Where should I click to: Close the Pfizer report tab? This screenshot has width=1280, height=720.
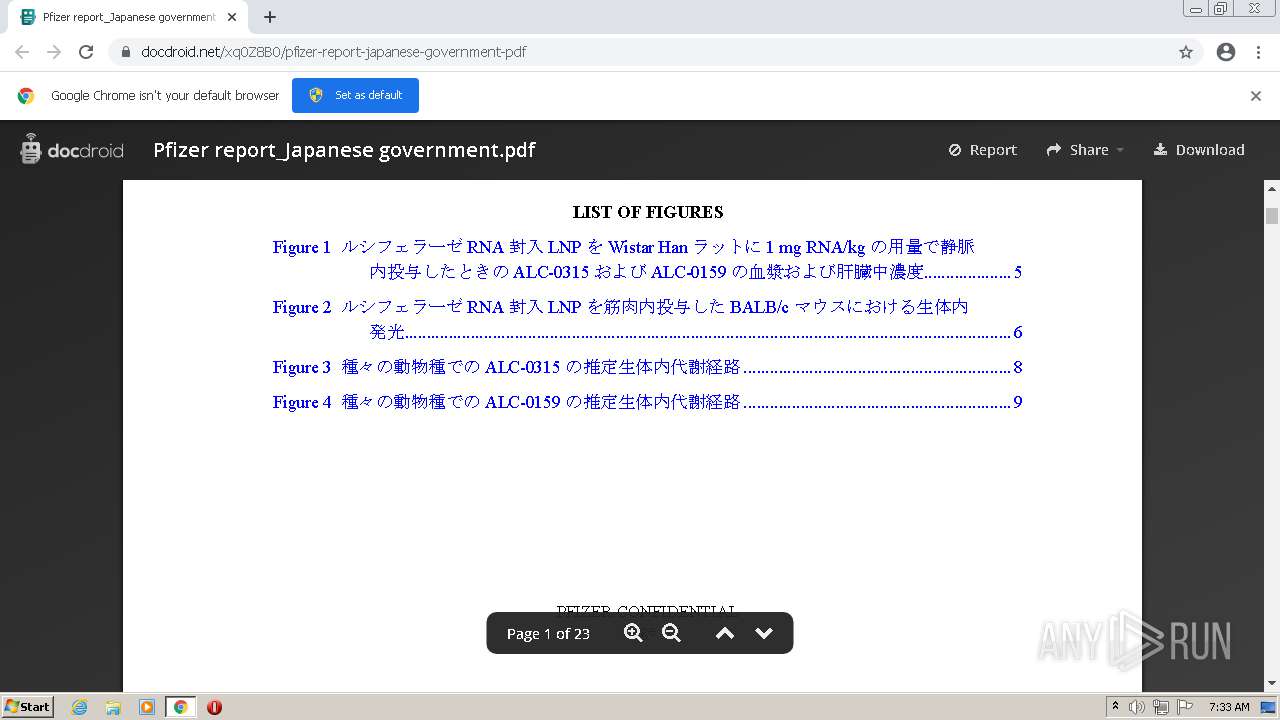232,17
